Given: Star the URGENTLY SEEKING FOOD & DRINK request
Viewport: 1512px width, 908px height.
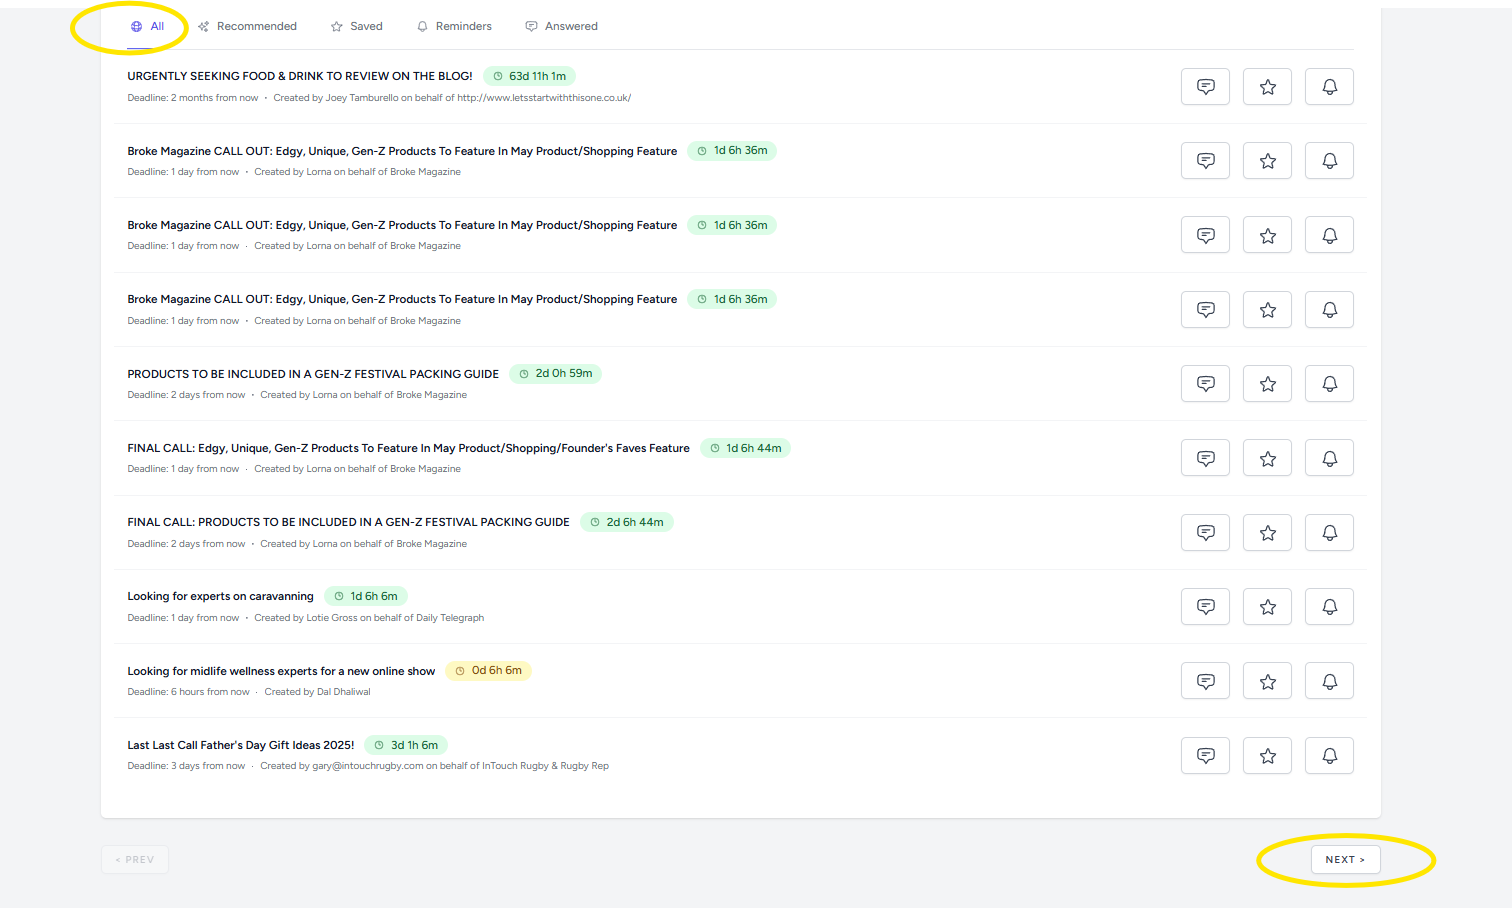Looking at the screenshot, I should click(1267, 87).
